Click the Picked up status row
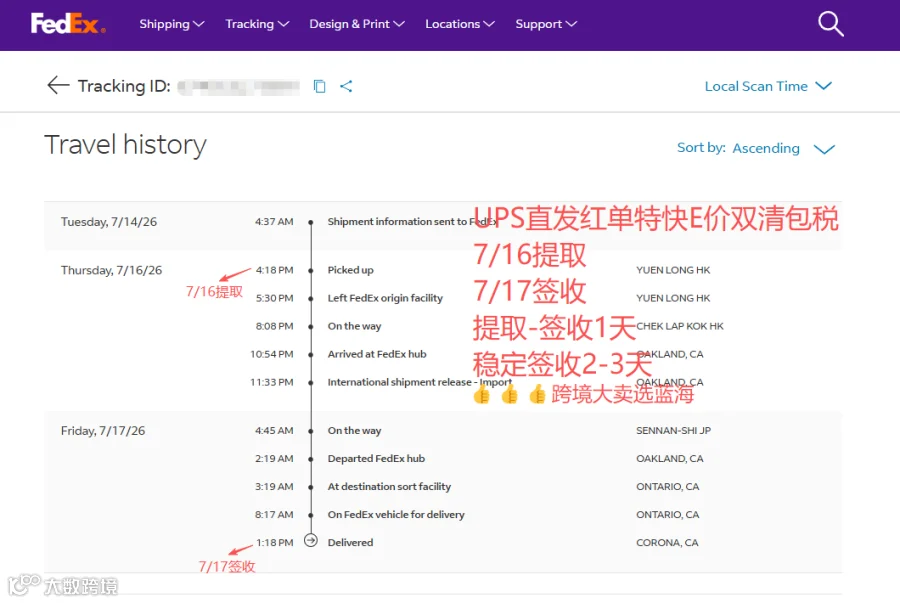Image resolution: width=900 pixels, height=603 pixels. (x=350, y=270)
